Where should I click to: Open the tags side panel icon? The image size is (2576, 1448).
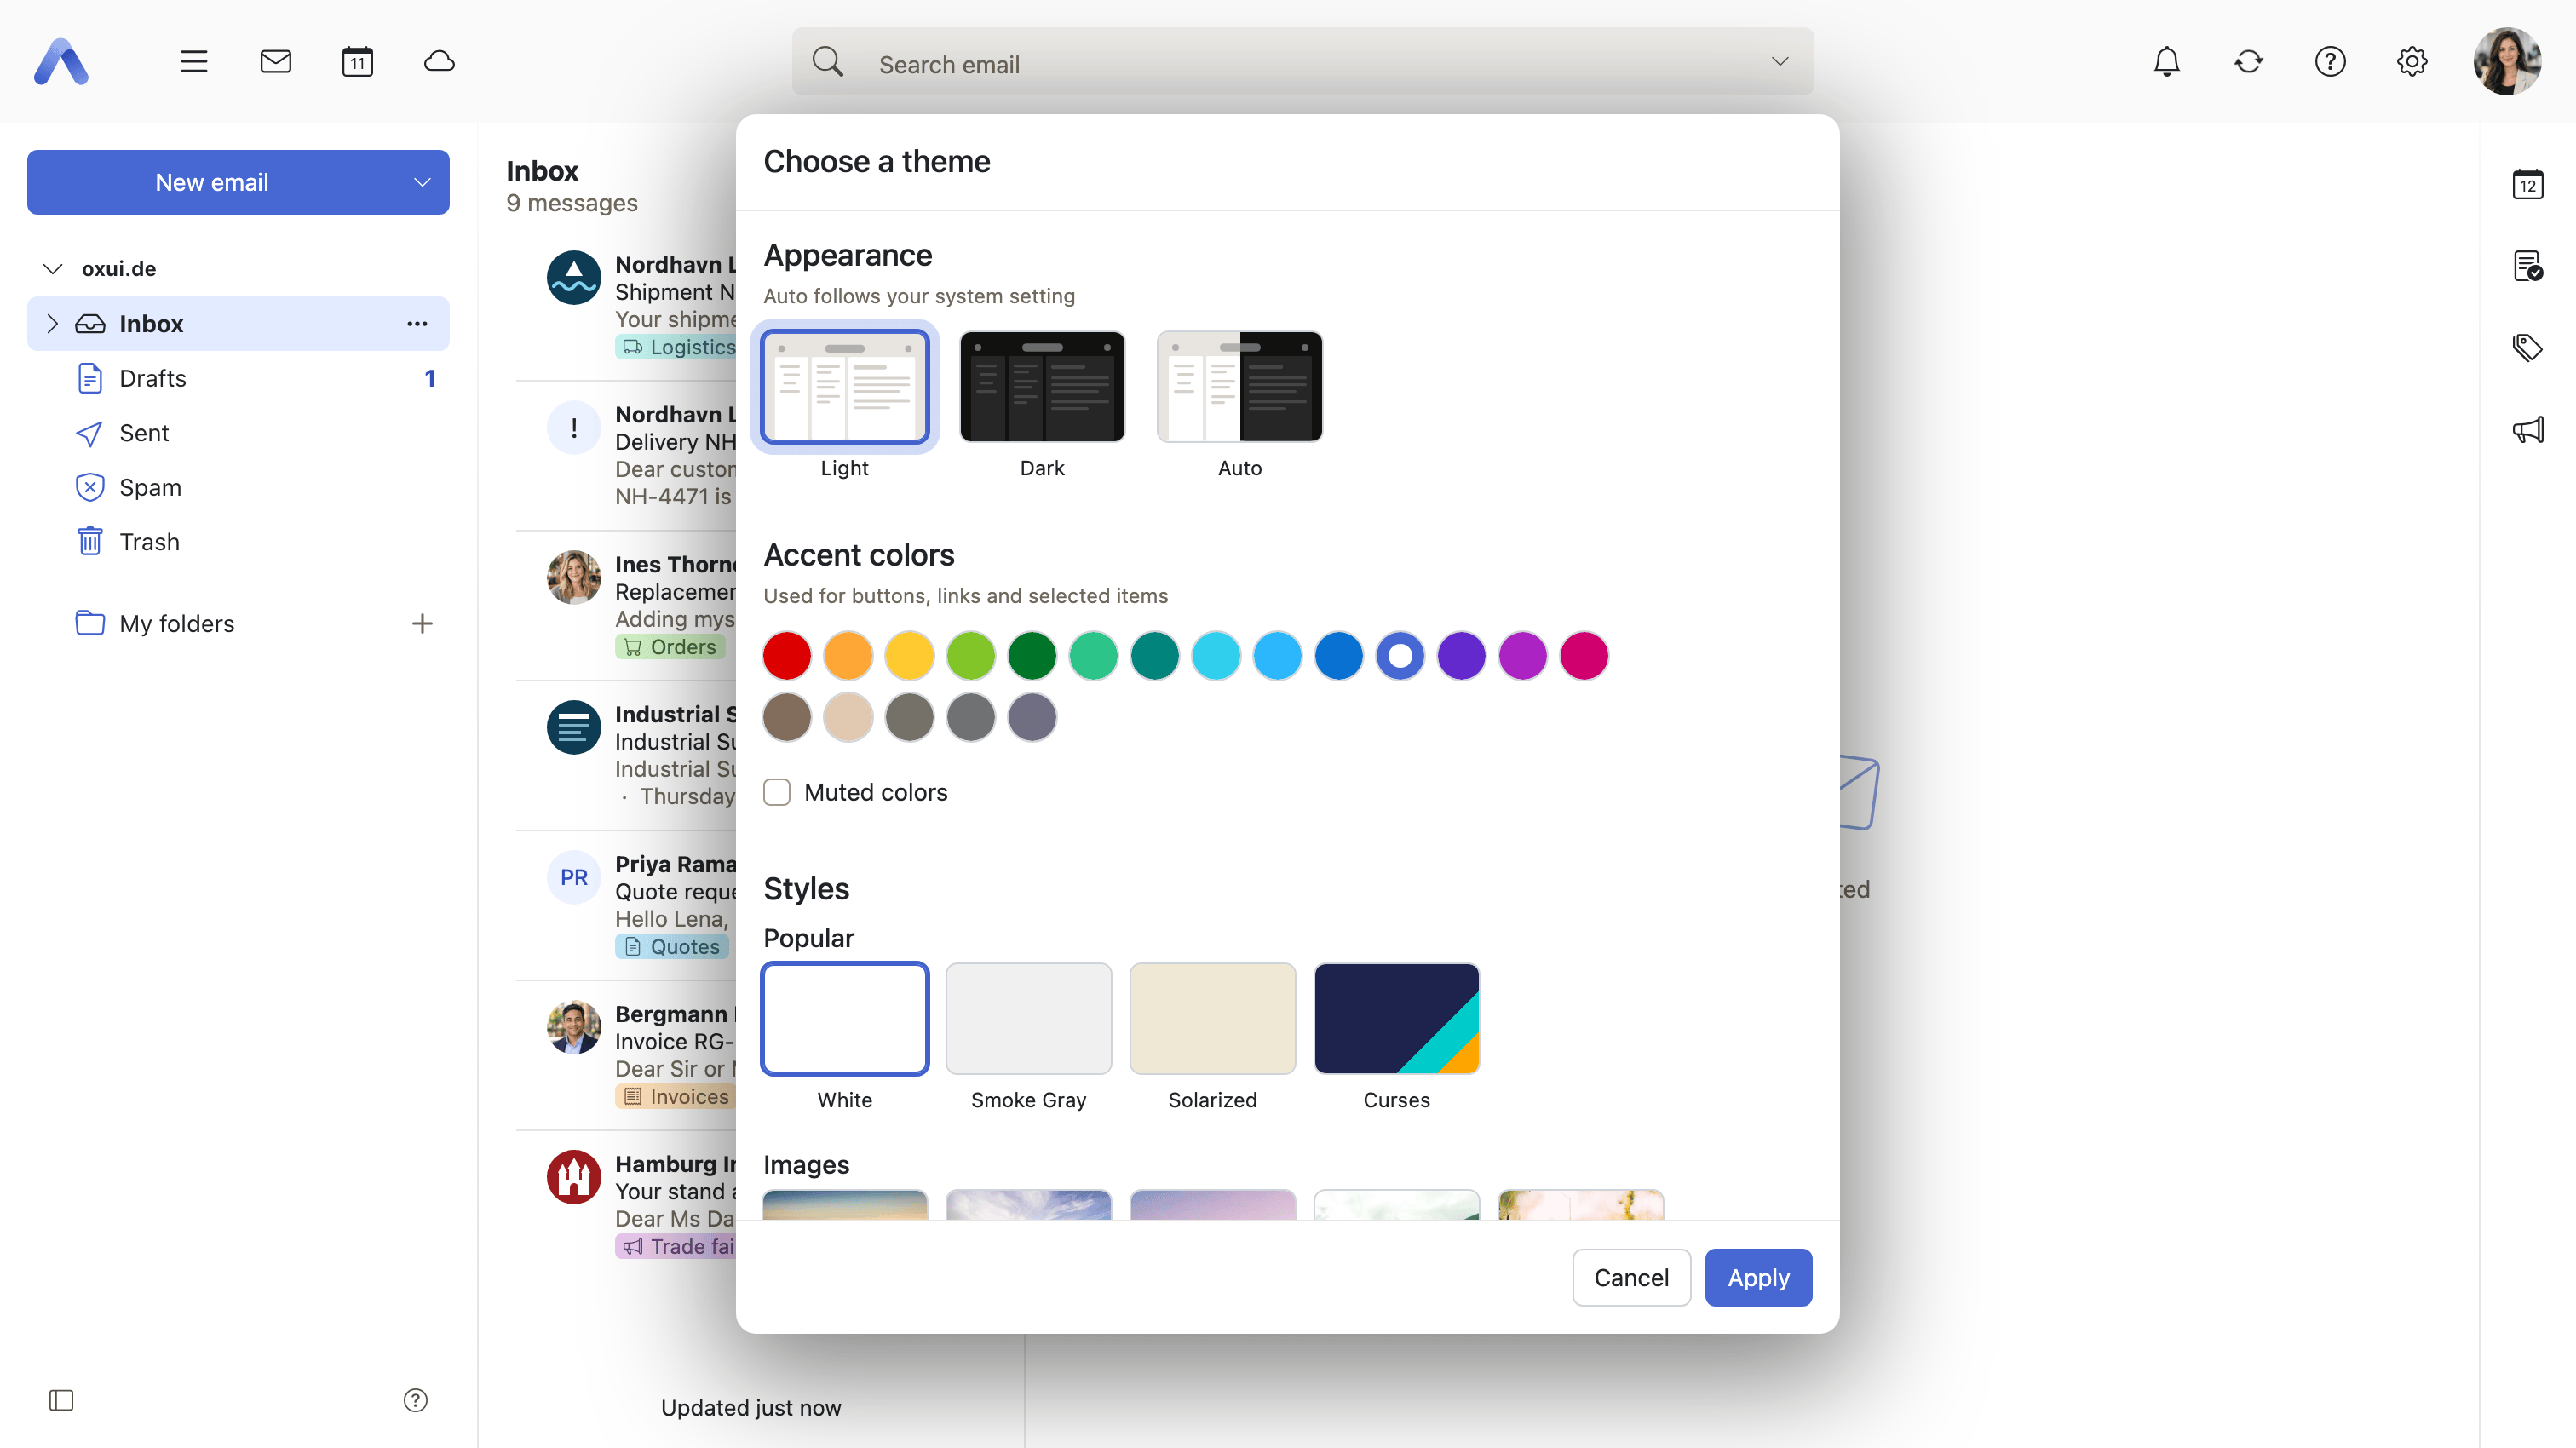click(2528, 348)
